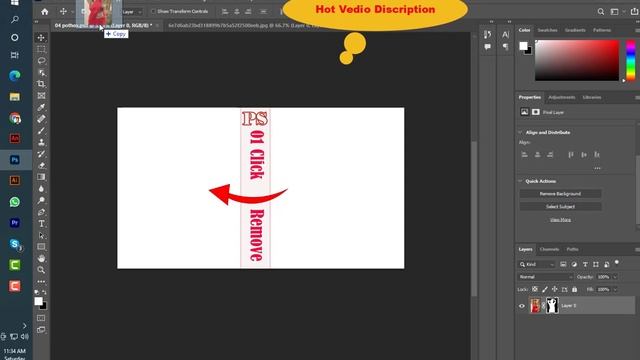Select the Eyedropper tool
Screen dimensions: 640x360
pyautogui.click(x=41, y=107)
